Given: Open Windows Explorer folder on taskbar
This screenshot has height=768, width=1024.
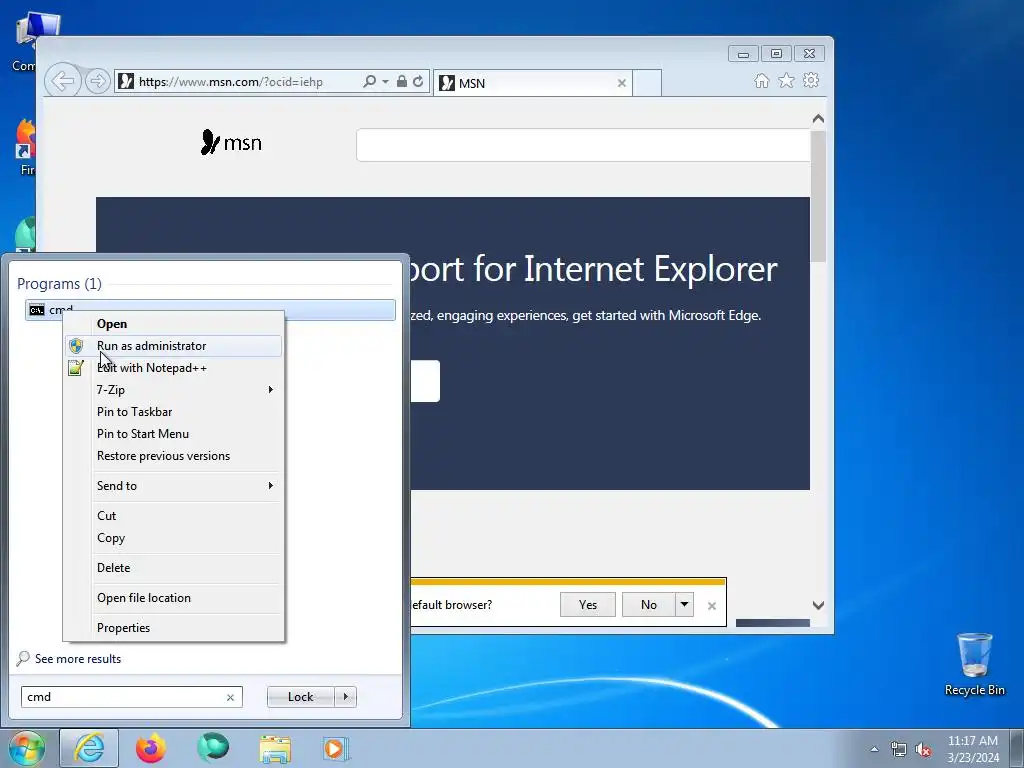Looking at the screenshot, I should tap(275, 749).
